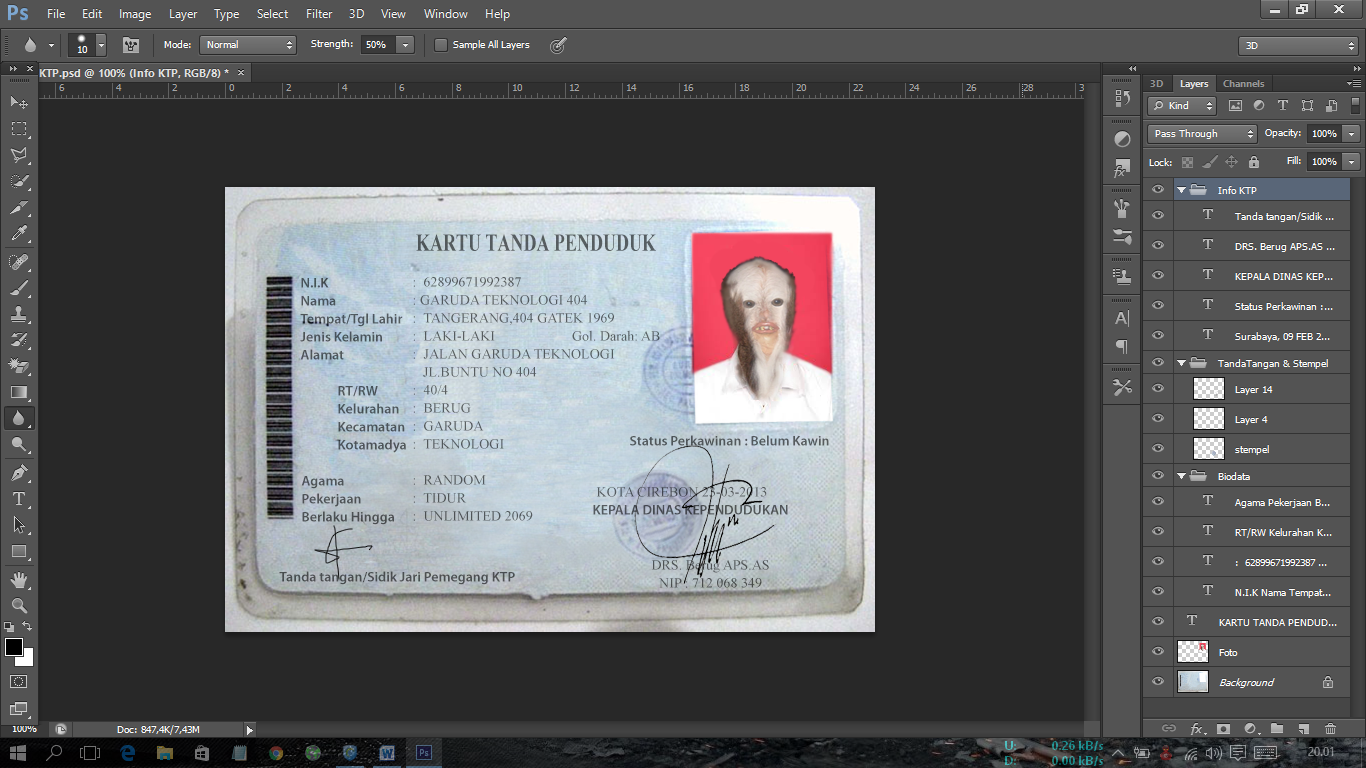Select the Blur tool in toolbox
1366x768 pixels.
tap(19, 419)
